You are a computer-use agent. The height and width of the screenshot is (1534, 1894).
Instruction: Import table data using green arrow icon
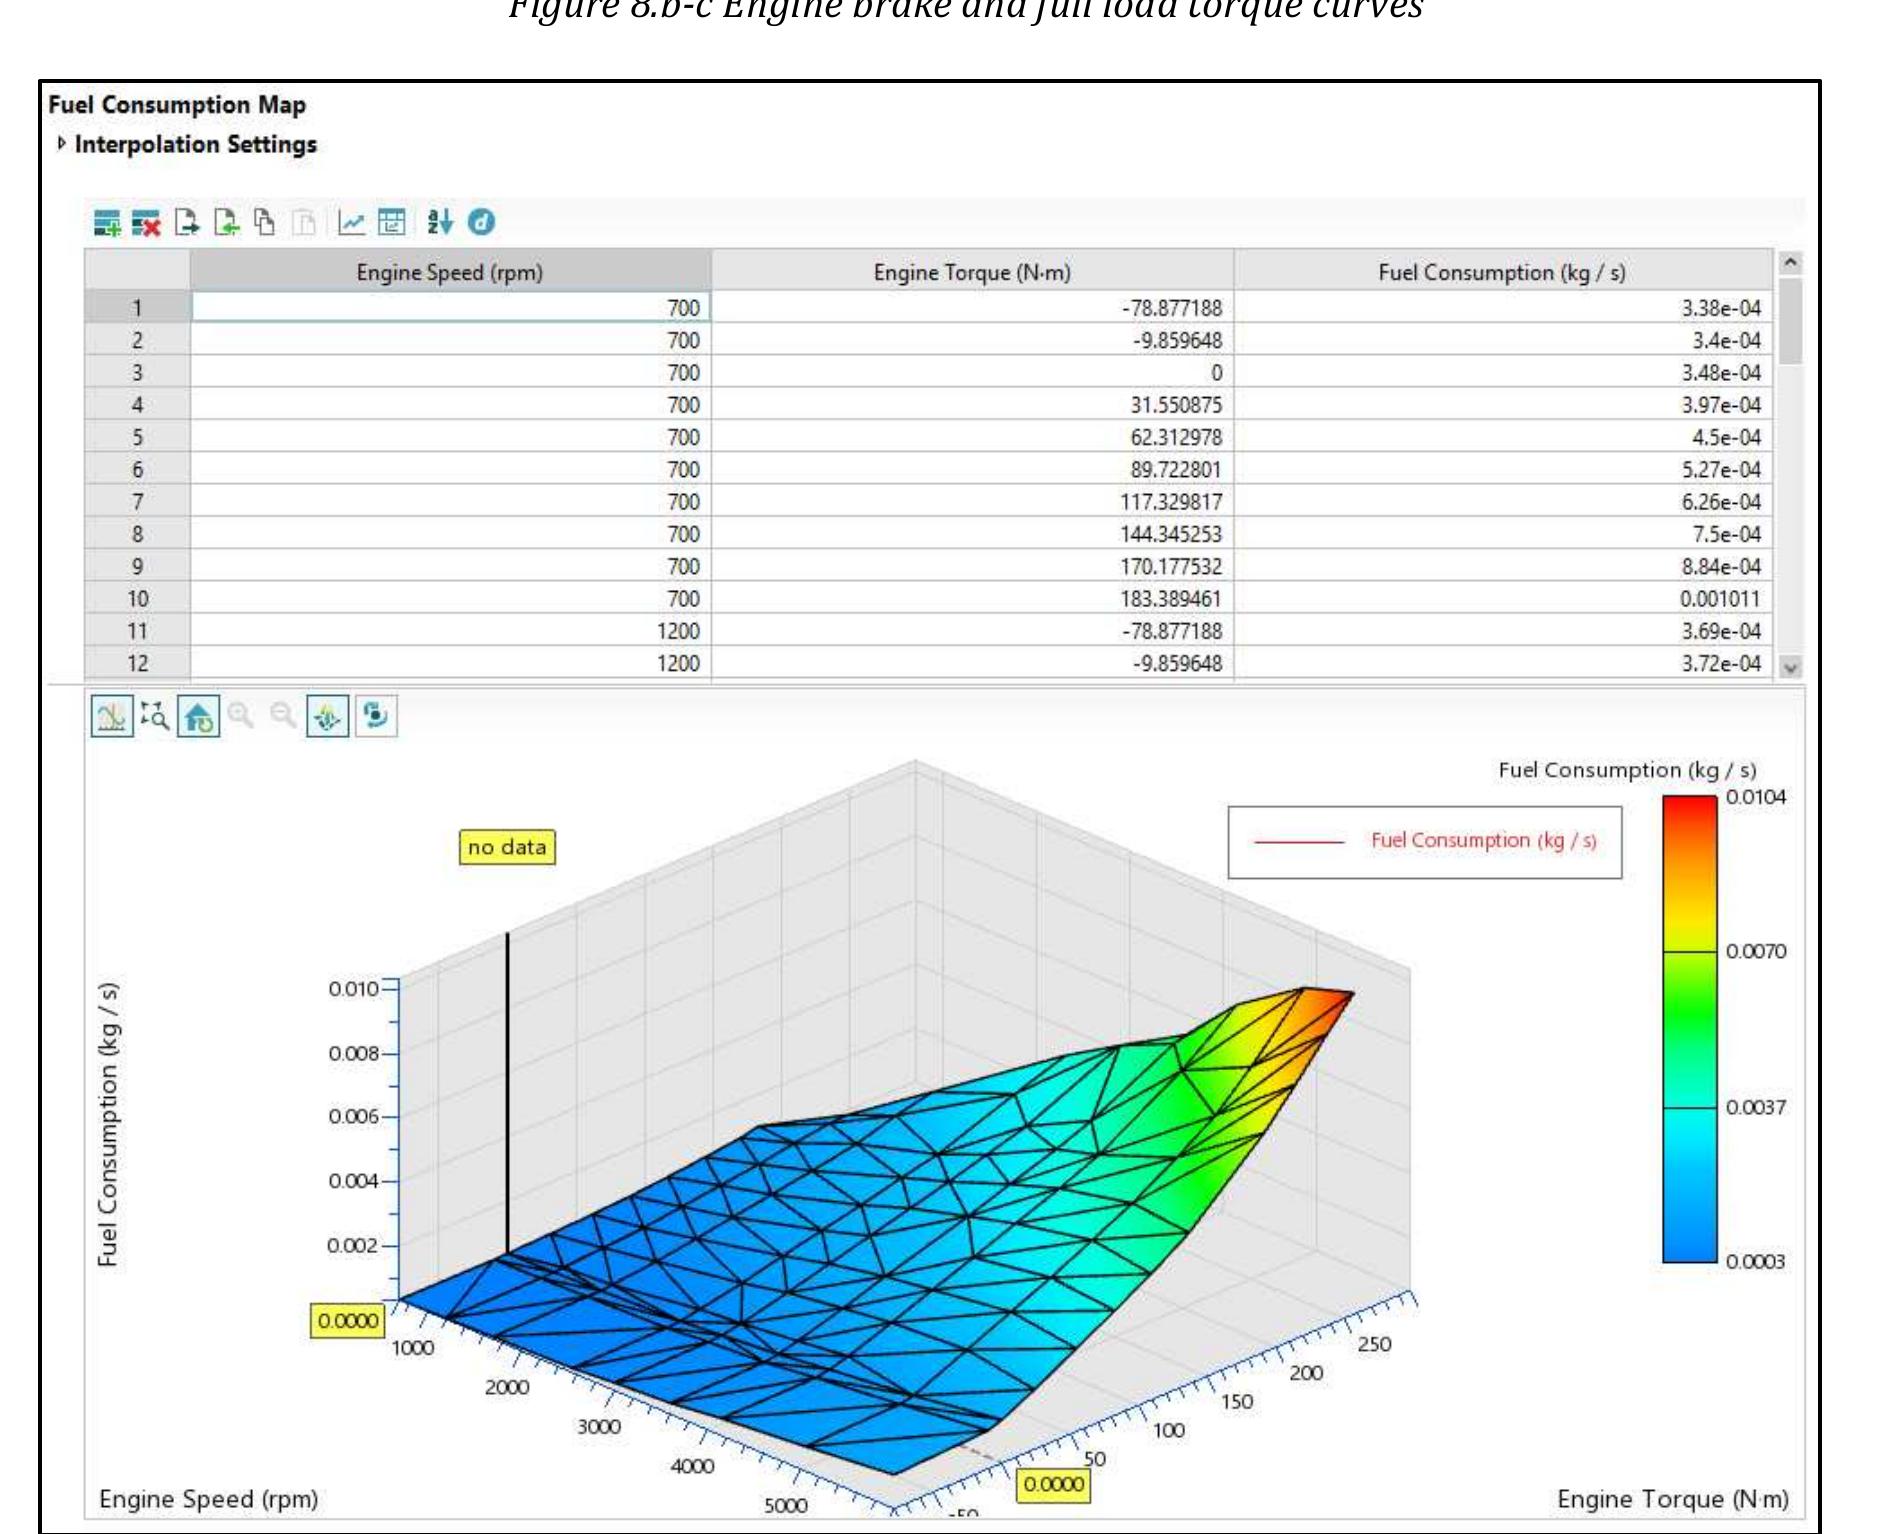click(227, 222)
